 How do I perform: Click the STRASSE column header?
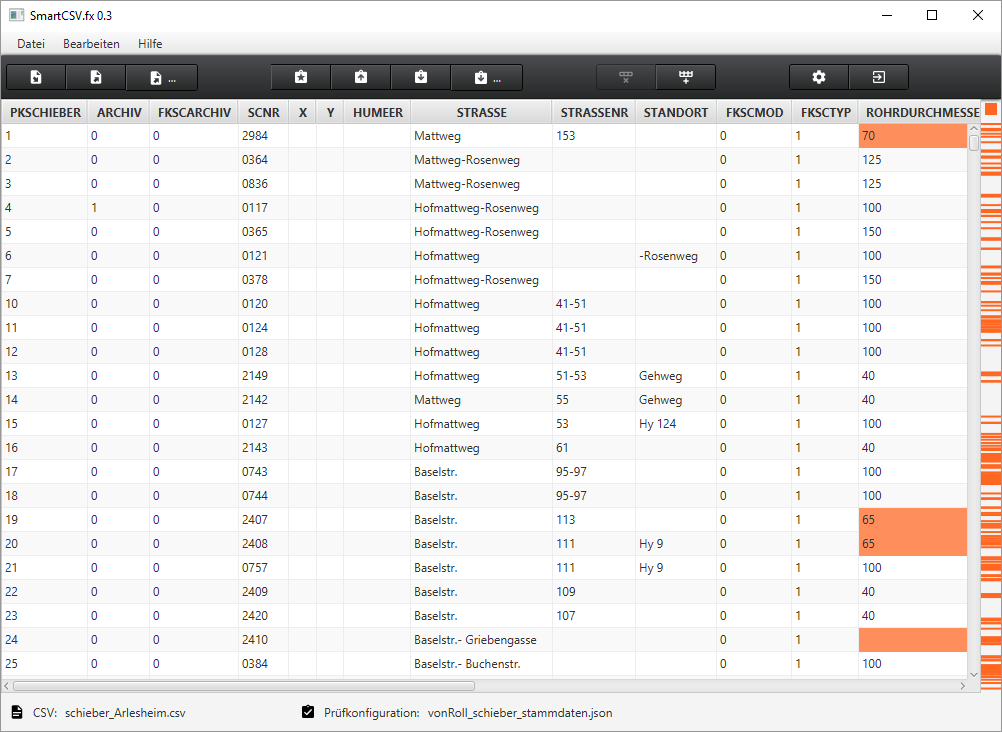pos(481,113)
